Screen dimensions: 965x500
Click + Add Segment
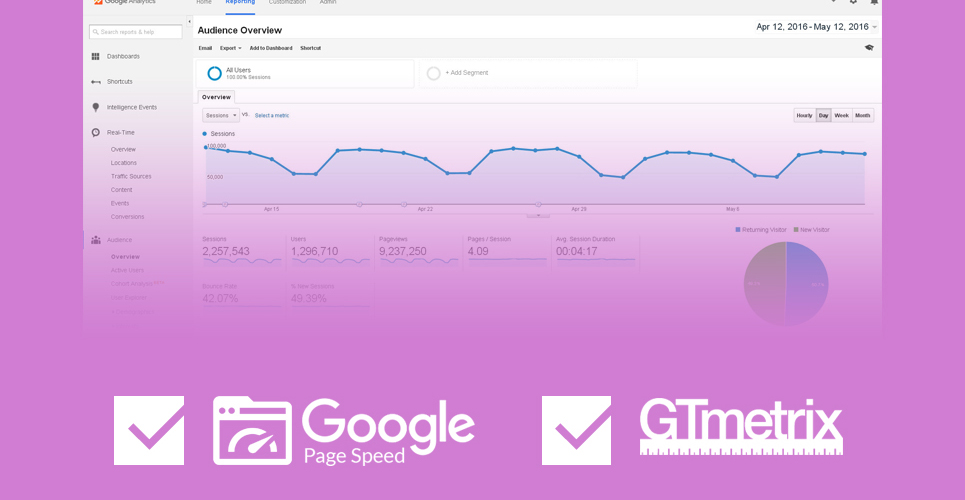[466, 73]
